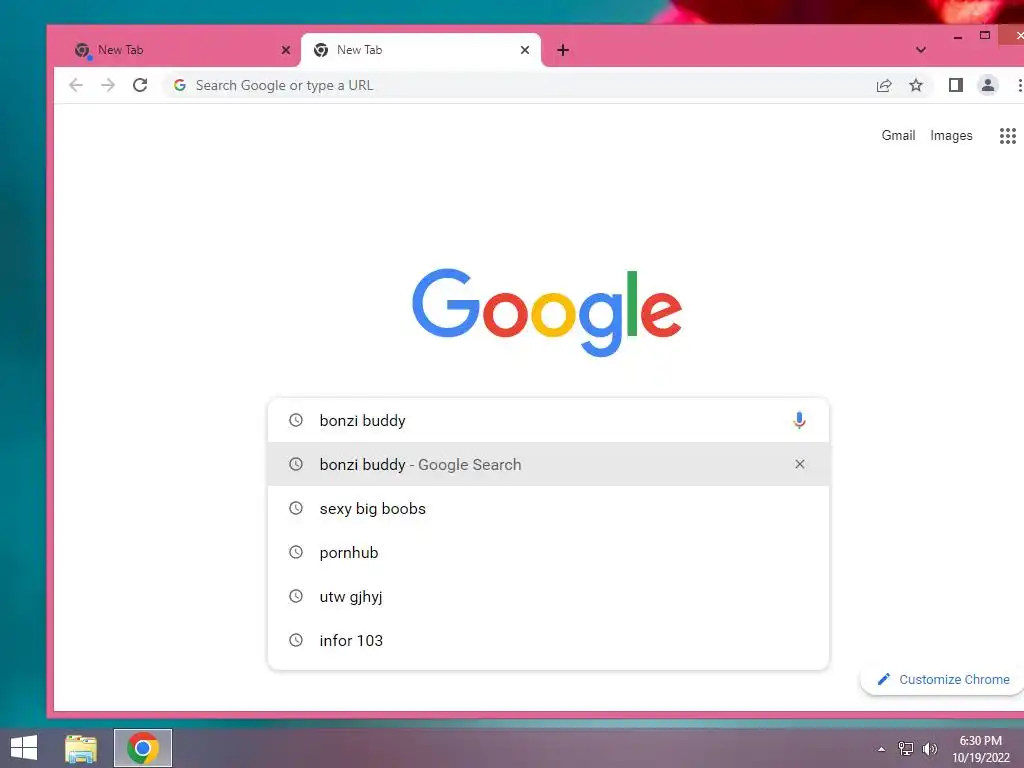Open the volume tray icon
Screen dimensions: 1024x768
(929, 749)
